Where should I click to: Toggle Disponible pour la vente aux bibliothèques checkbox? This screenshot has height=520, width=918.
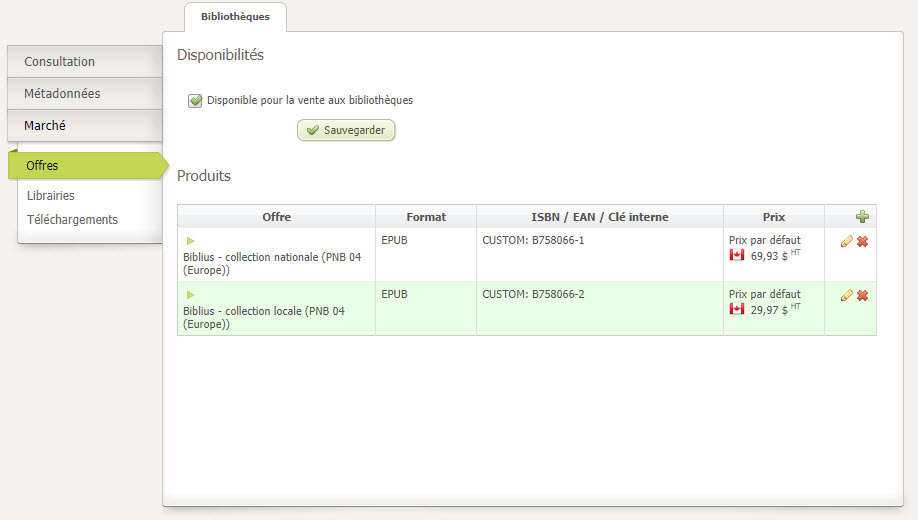(x=195, y=100)
